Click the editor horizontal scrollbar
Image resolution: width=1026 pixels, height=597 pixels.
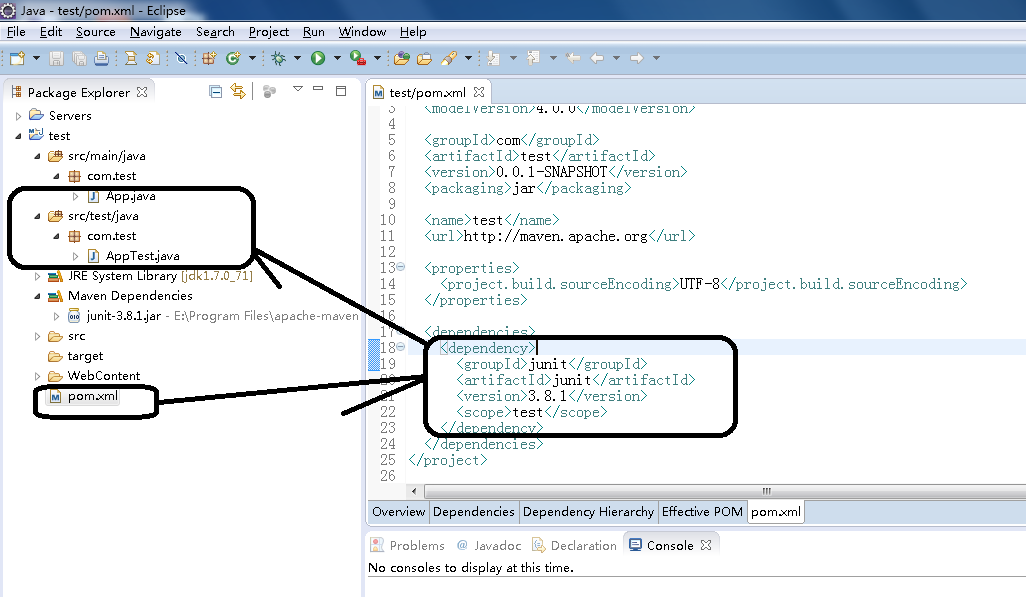pyautogui.click(x=725, y=491)
